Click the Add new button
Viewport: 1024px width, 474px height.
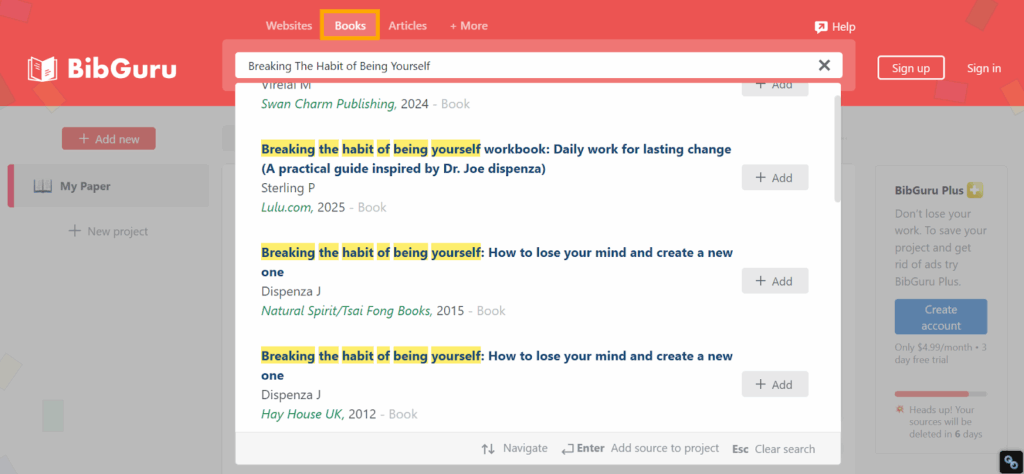coord(109,138)
